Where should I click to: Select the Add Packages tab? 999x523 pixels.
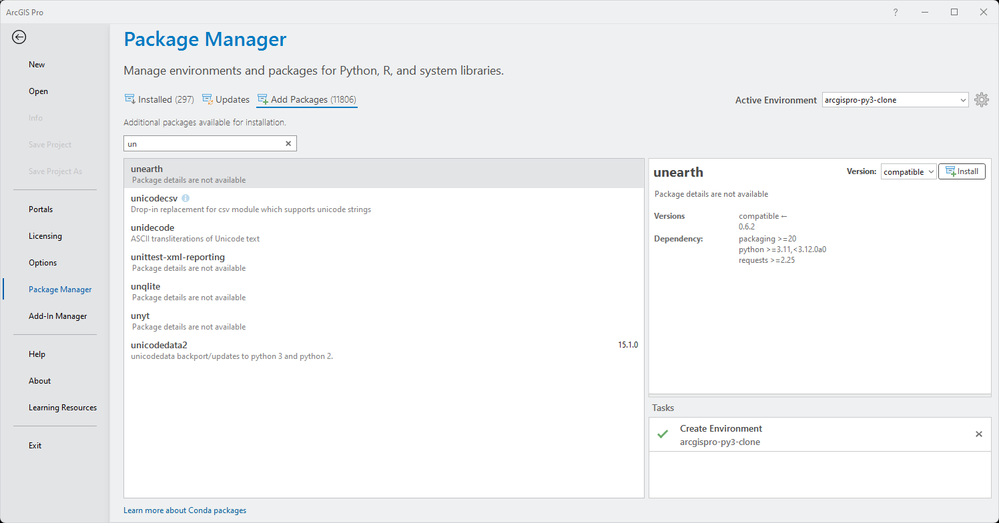[306, 99]
